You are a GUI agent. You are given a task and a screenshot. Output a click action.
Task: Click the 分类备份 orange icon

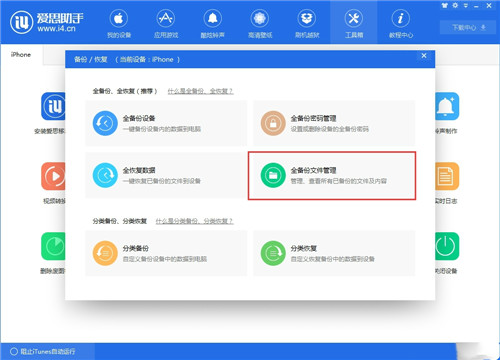(x=105, y=253)
